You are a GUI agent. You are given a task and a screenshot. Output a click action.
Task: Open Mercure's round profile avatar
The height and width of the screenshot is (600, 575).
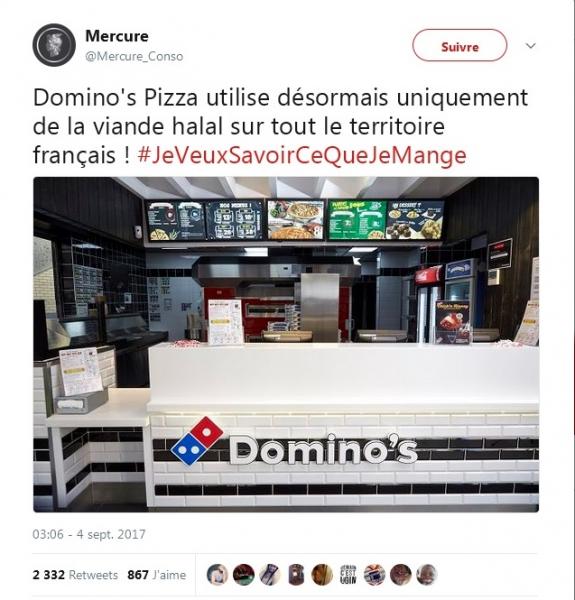click(x=54, y=45)
